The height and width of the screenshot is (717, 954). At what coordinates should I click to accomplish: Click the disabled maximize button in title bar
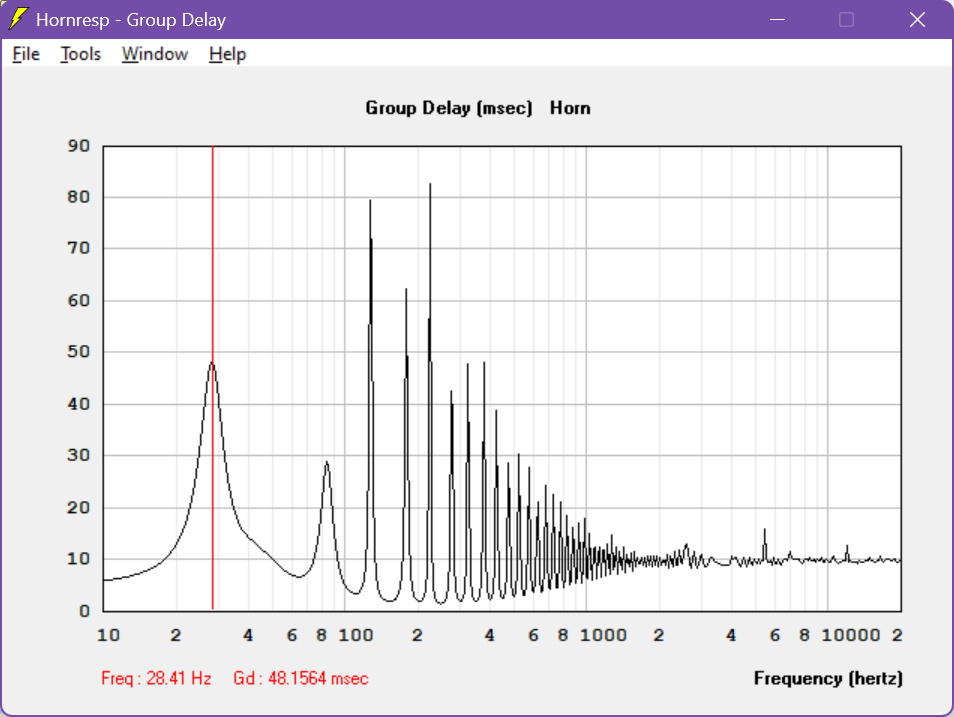(846, 19)
